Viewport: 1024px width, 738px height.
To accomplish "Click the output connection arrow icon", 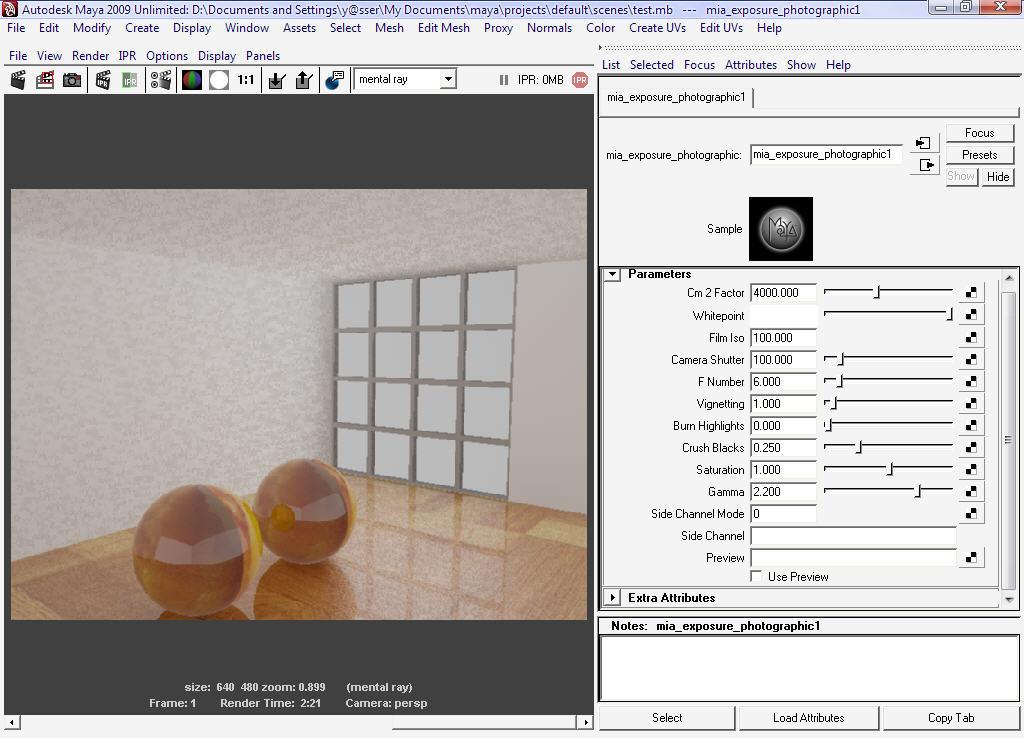I will tap(926, 165).
